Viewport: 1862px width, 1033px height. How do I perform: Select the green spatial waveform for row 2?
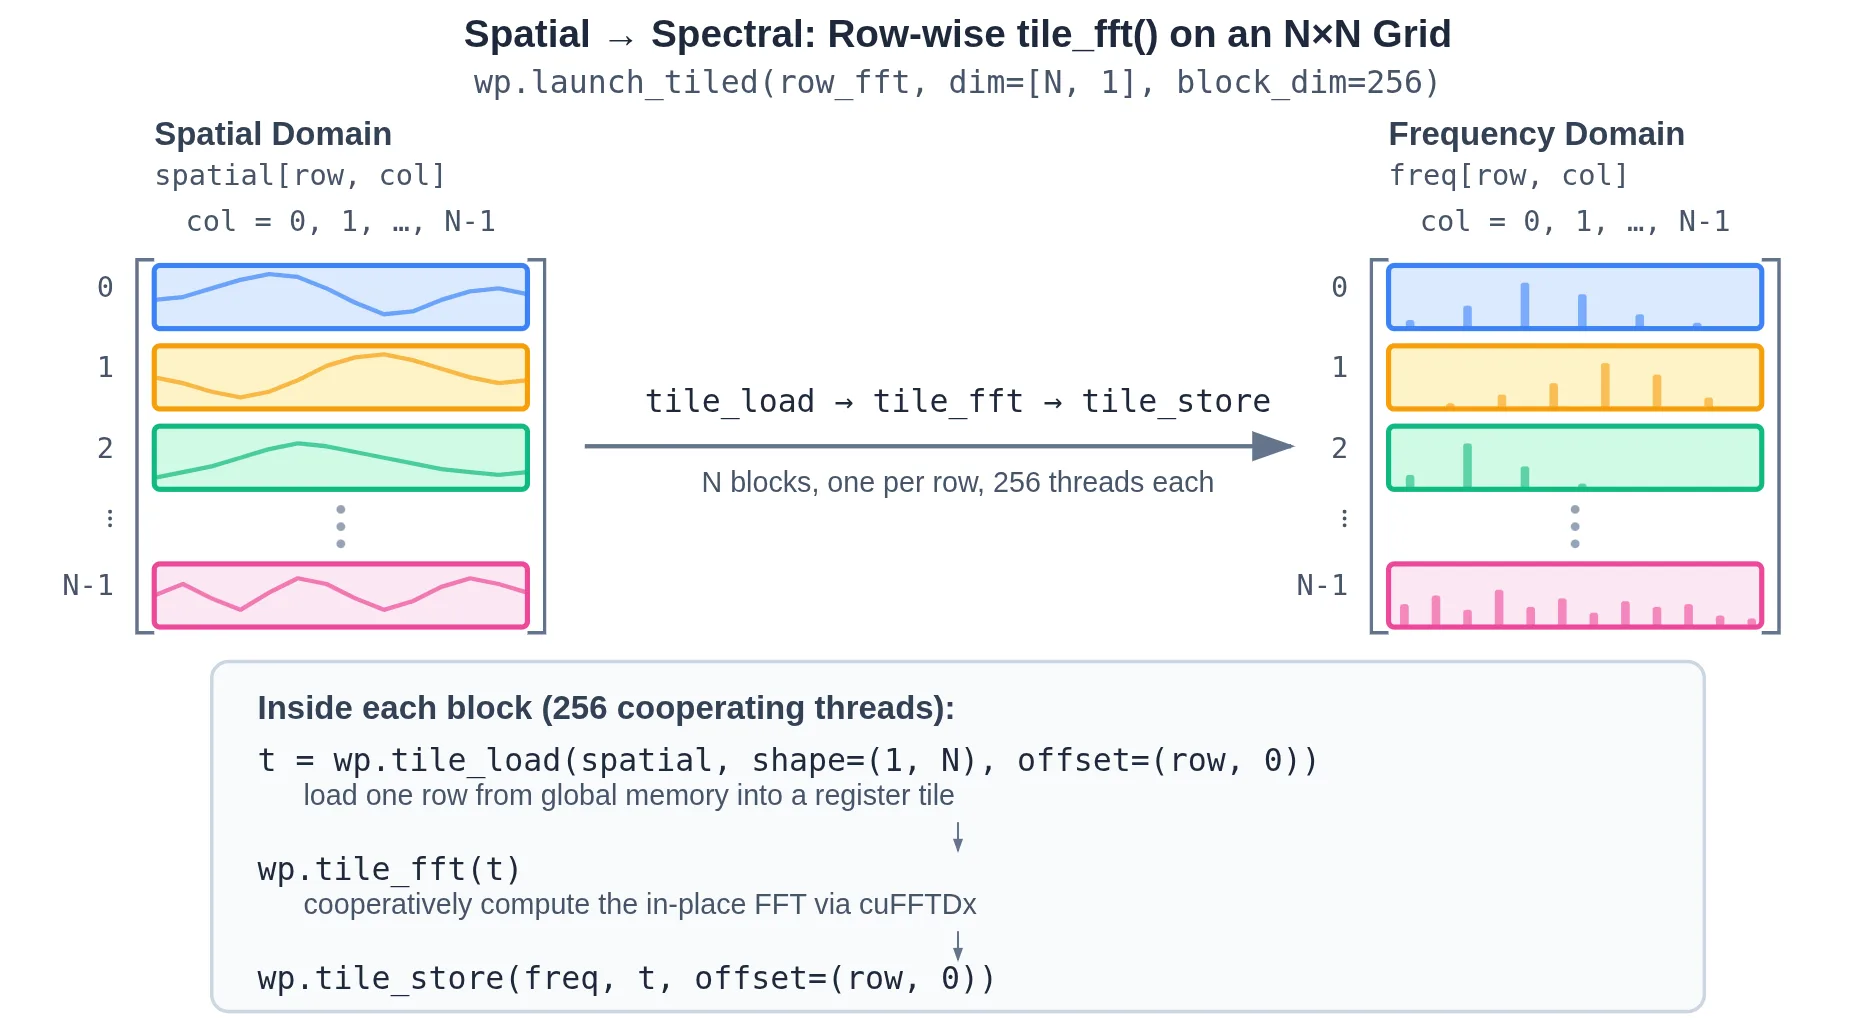pyautogui.click(x=340, y=457)
